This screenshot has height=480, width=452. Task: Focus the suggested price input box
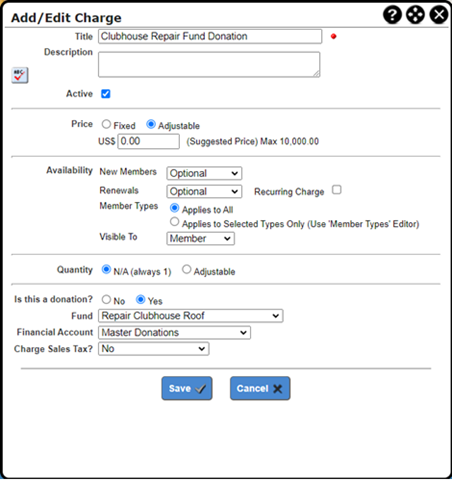click(x=148, y=141)
